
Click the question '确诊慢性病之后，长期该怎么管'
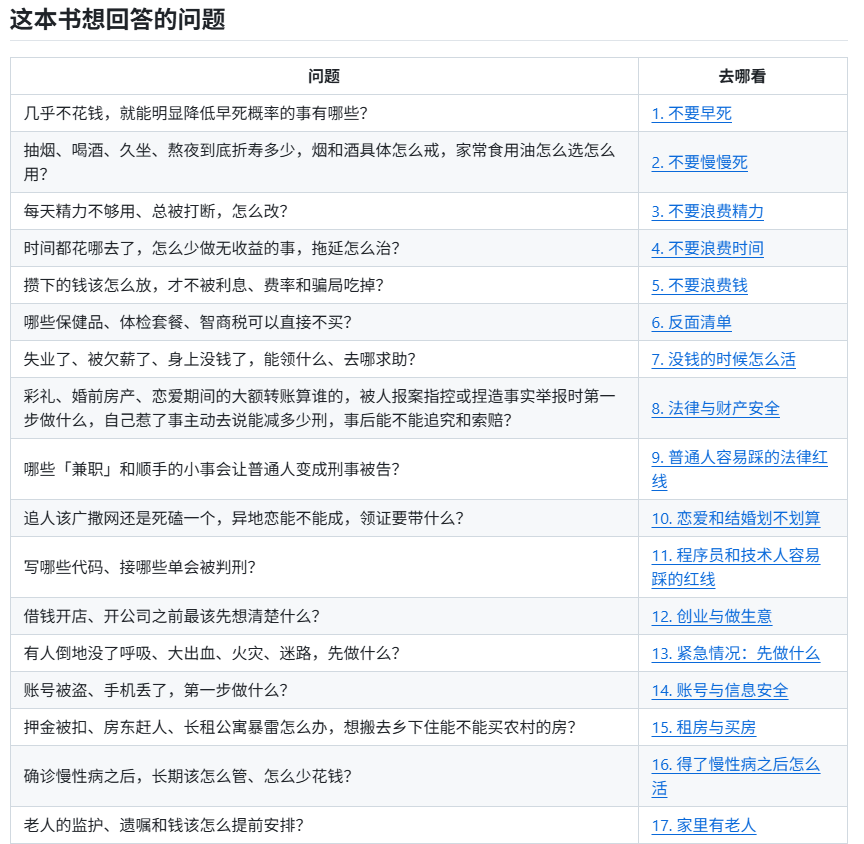[x=187, y=776]
